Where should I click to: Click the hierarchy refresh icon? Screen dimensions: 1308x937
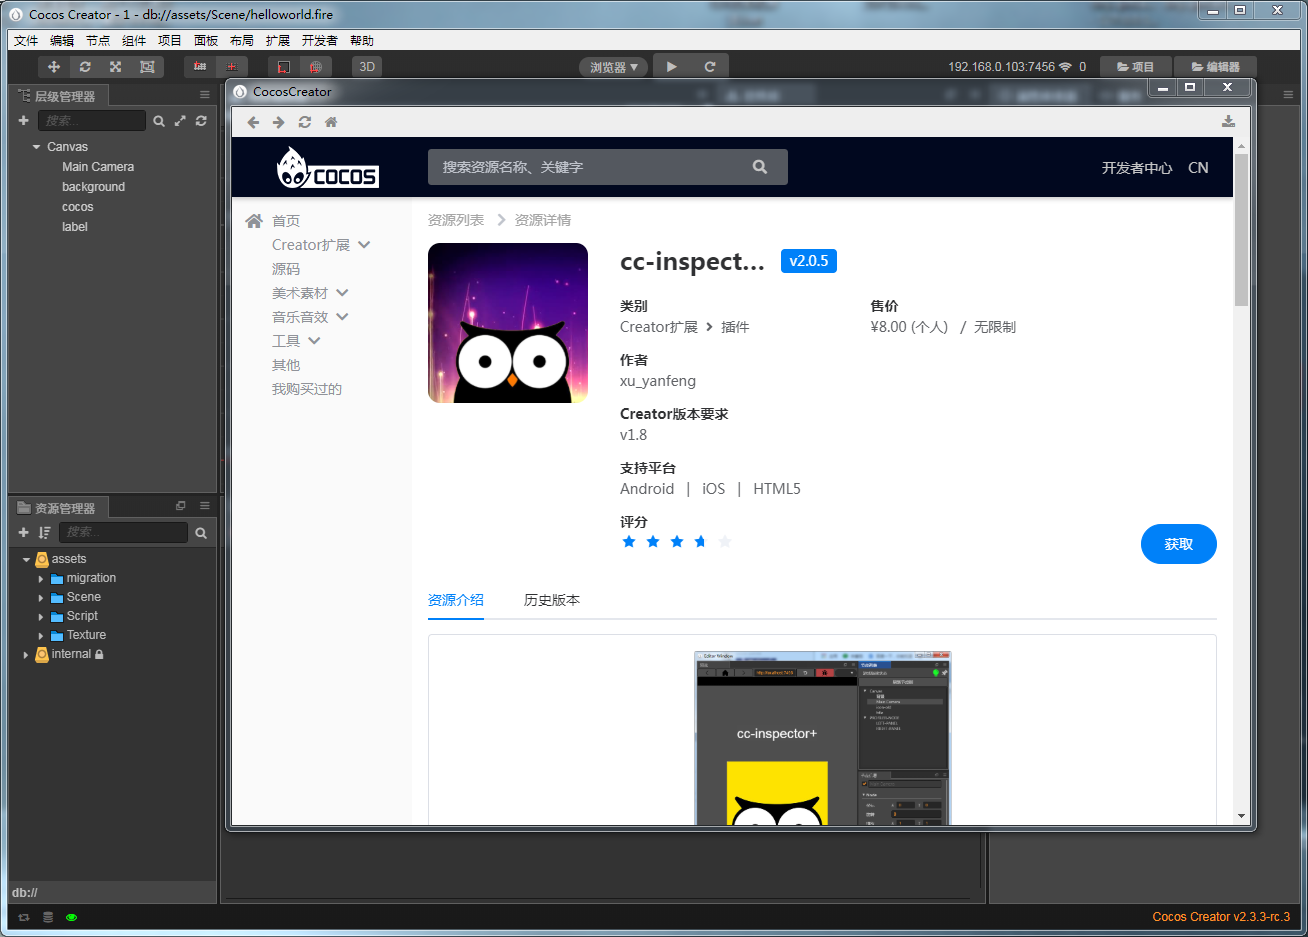coord(201,121)
